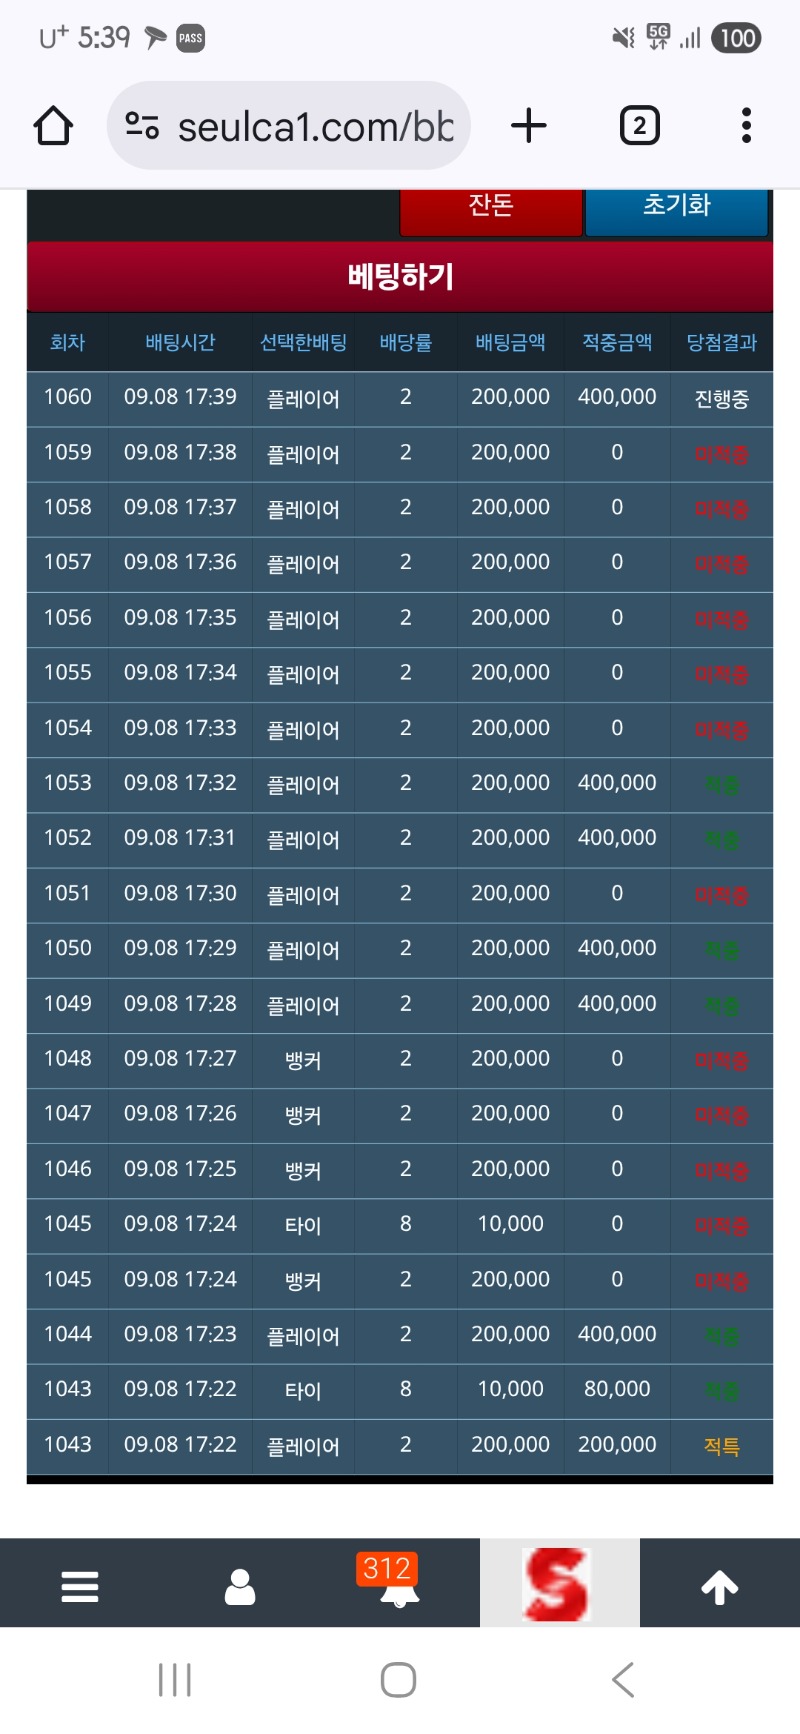
Task: Select round number 1057 cell
Action: (67, 562)
